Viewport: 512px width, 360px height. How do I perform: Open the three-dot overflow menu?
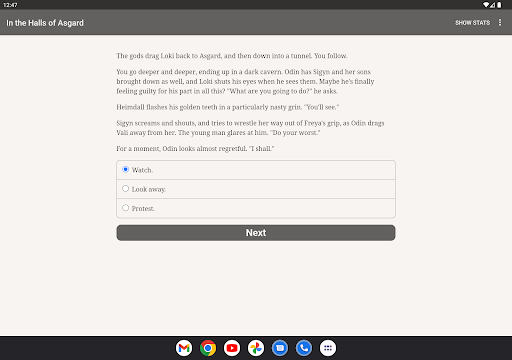[x=500, y=23]
